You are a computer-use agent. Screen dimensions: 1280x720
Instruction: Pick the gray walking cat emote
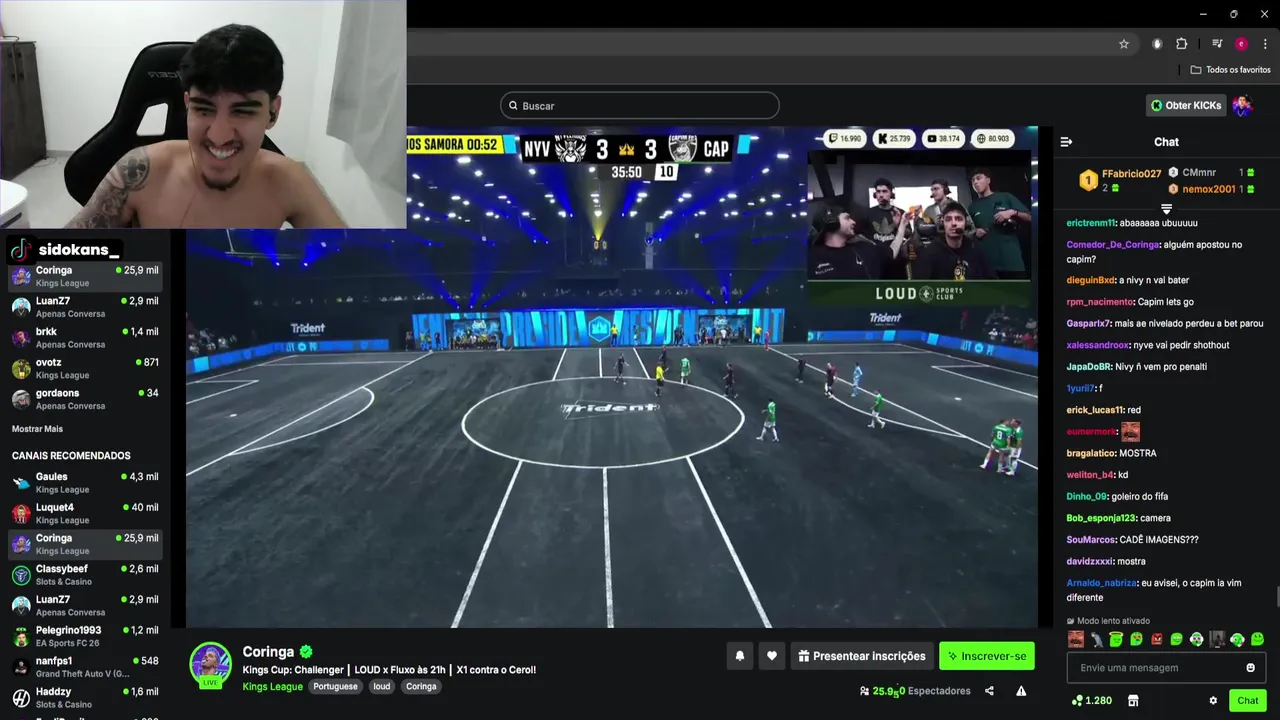click(1096, 640)
